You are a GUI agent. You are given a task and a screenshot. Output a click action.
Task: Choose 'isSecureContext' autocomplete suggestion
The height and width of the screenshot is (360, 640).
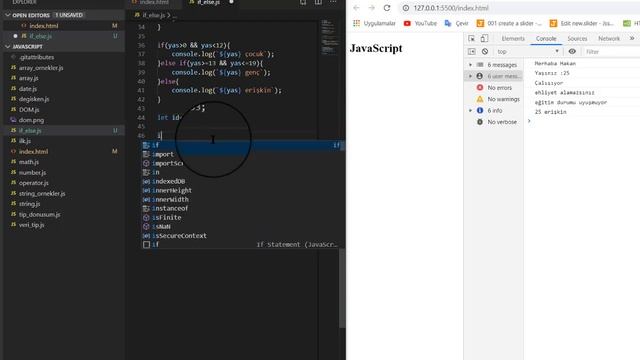coord(243,236)
